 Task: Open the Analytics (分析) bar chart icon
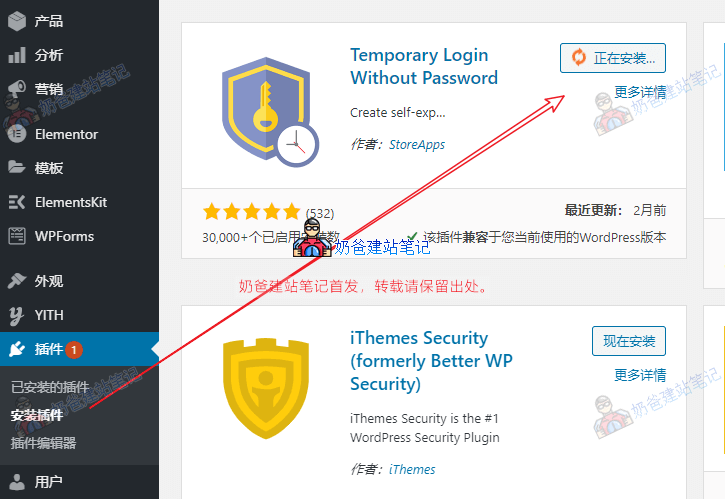(17, 55)
